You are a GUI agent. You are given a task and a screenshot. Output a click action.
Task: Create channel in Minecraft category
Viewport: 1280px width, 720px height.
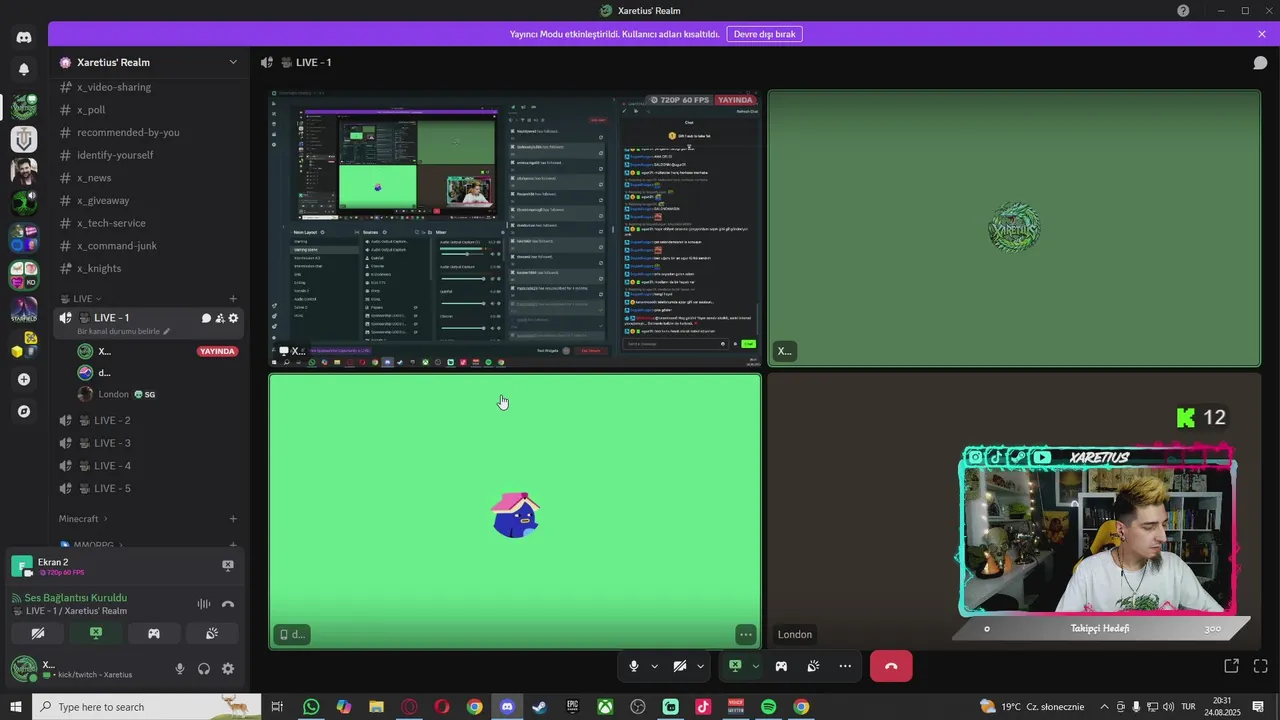233,519
